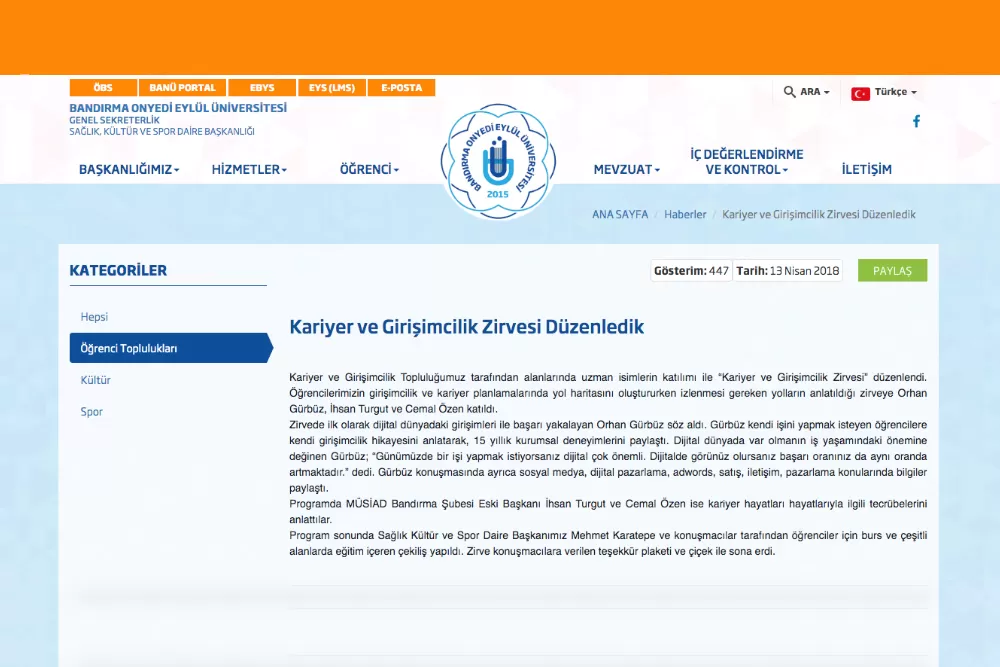Go to the İLETİŞİM page
1000x667 pixels.
click(866, 170)
